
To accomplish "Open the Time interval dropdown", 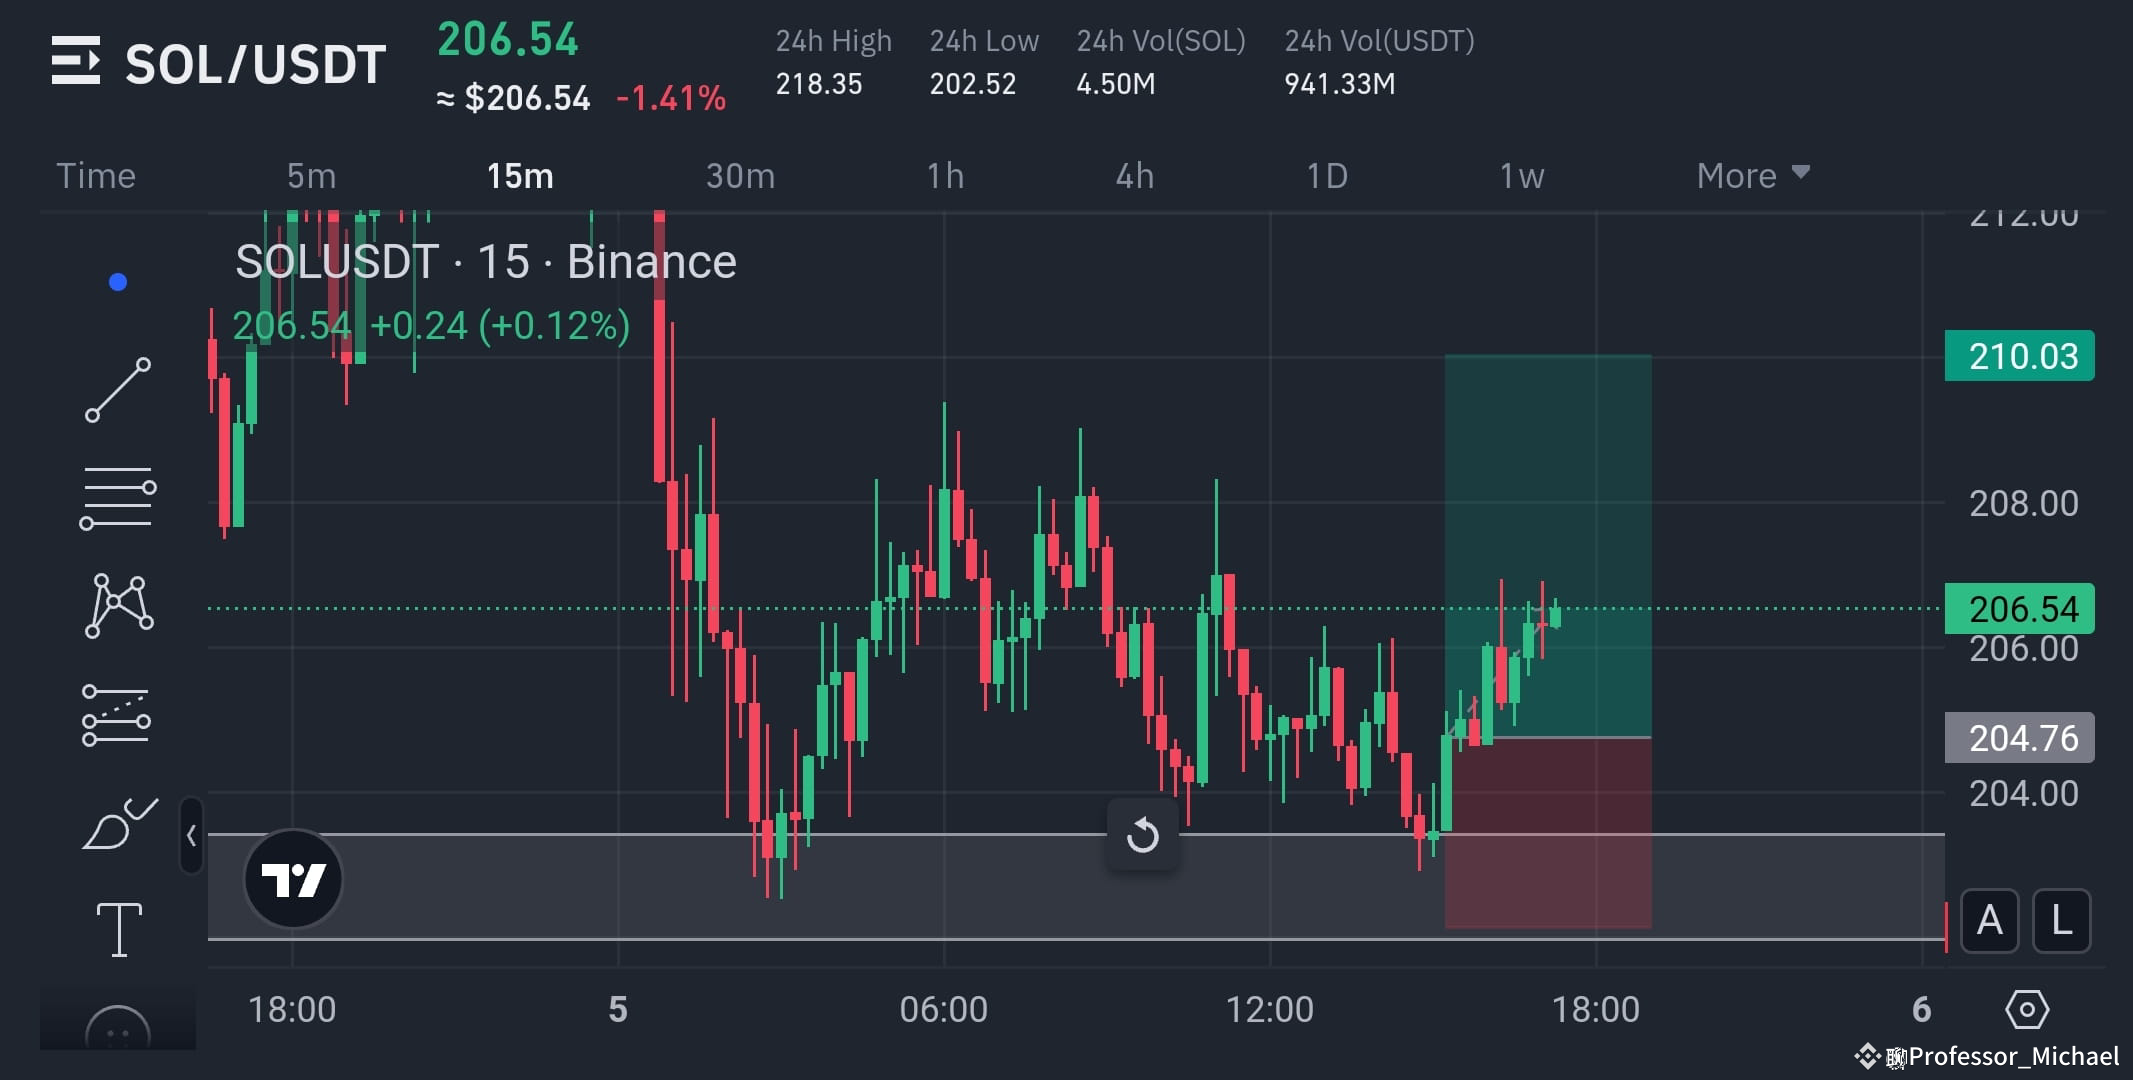I will tap(96, 175).
